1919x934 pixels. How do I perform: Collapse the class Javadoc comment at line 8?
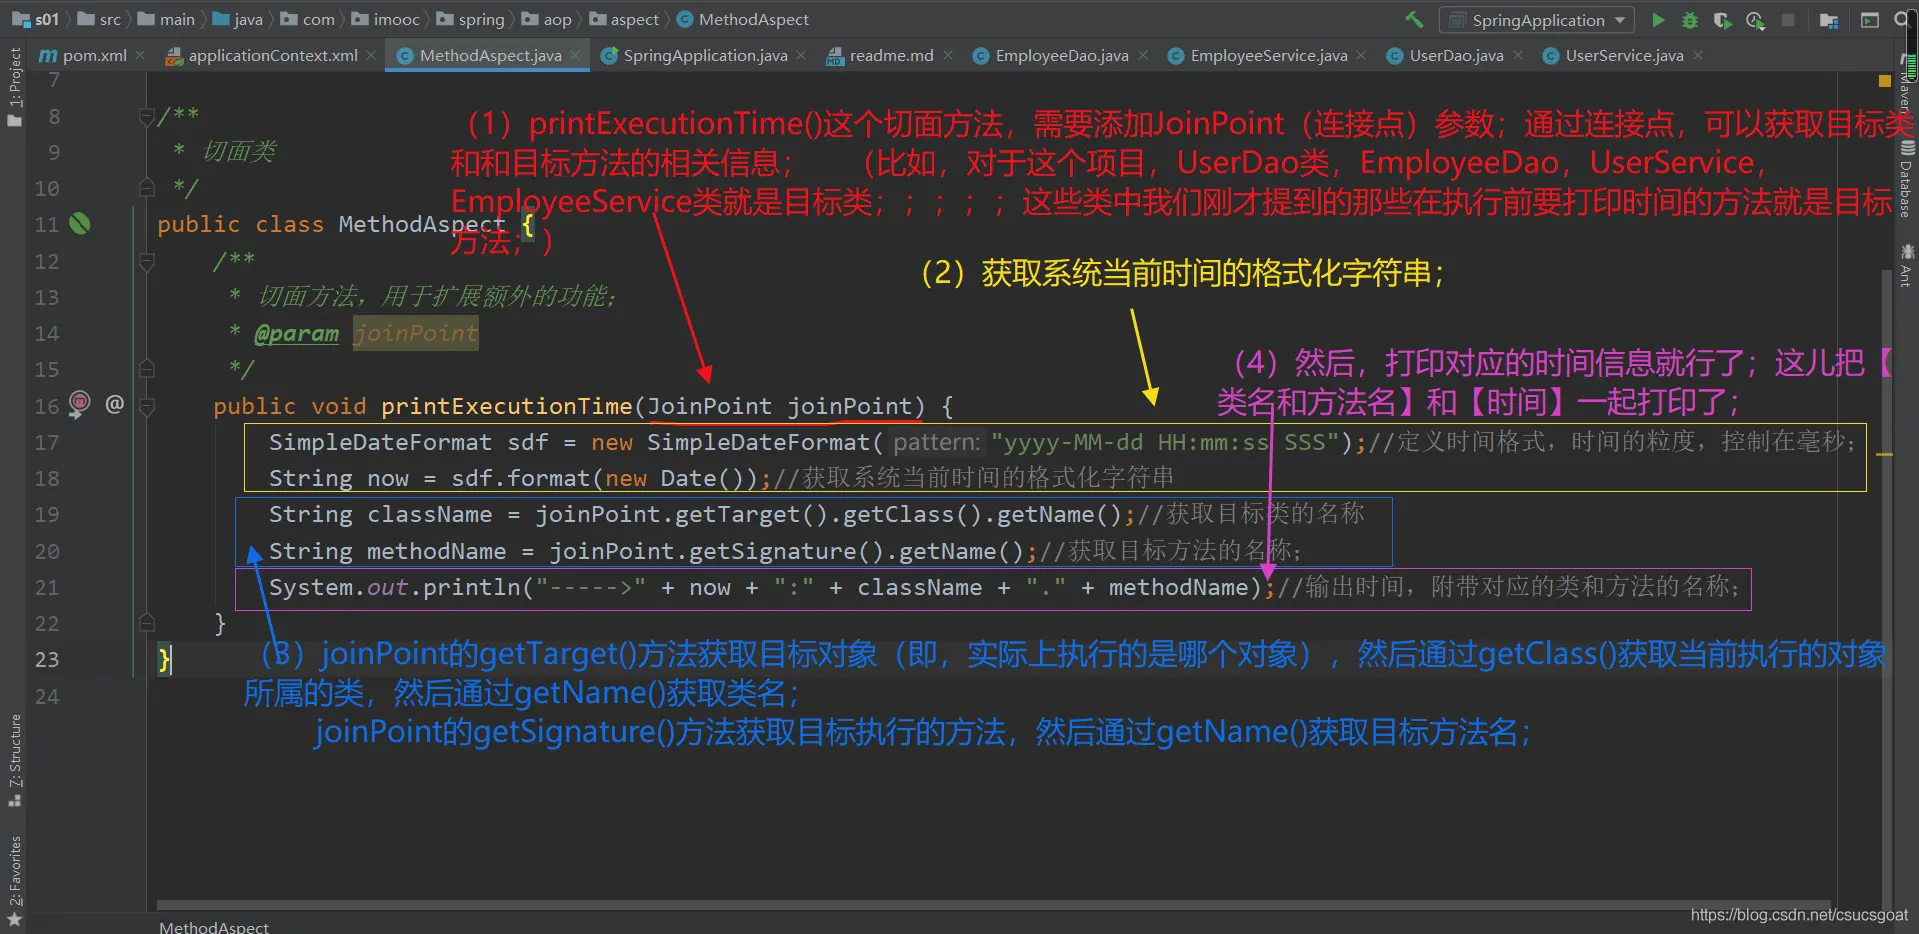pyautogui.click(x=147, y=117)
